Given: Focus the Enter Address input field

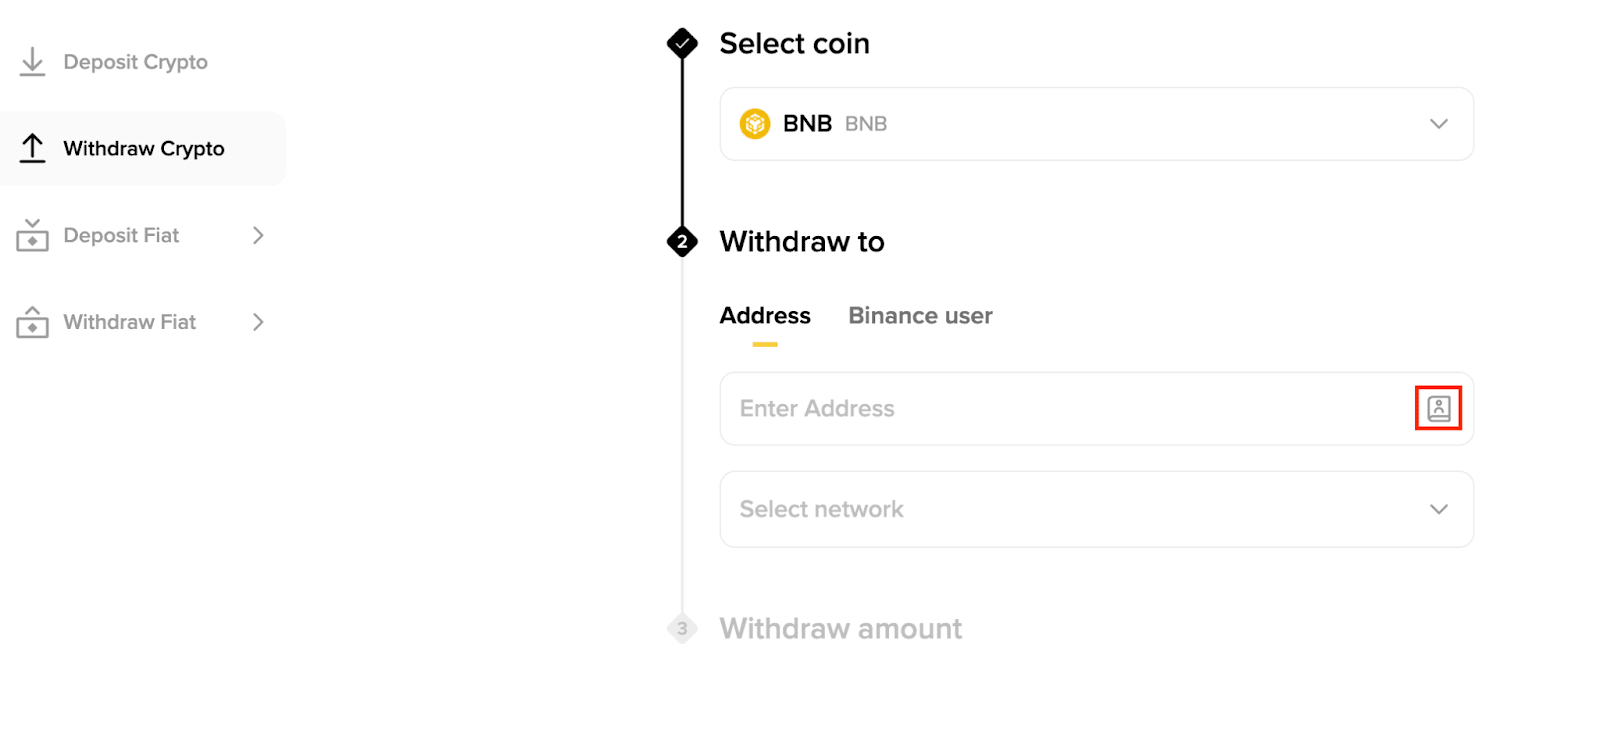Looking at the screenshot, I should click(x=1060, y=409).
